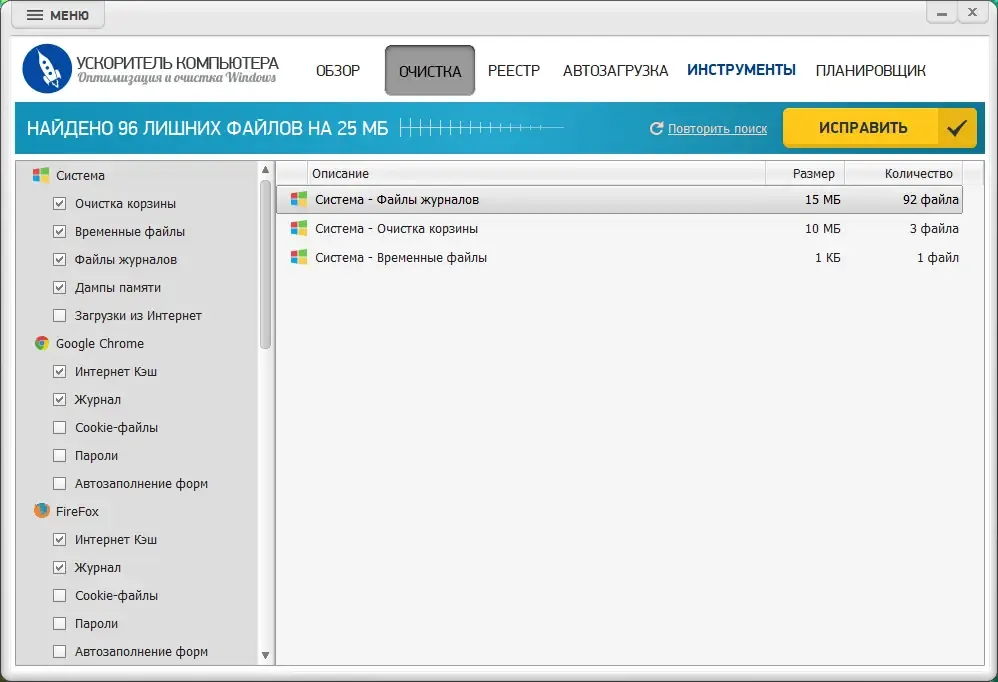Click the Windows icon in Временные файлы row
The image size is (998, 682).
[x=299, y=258]
